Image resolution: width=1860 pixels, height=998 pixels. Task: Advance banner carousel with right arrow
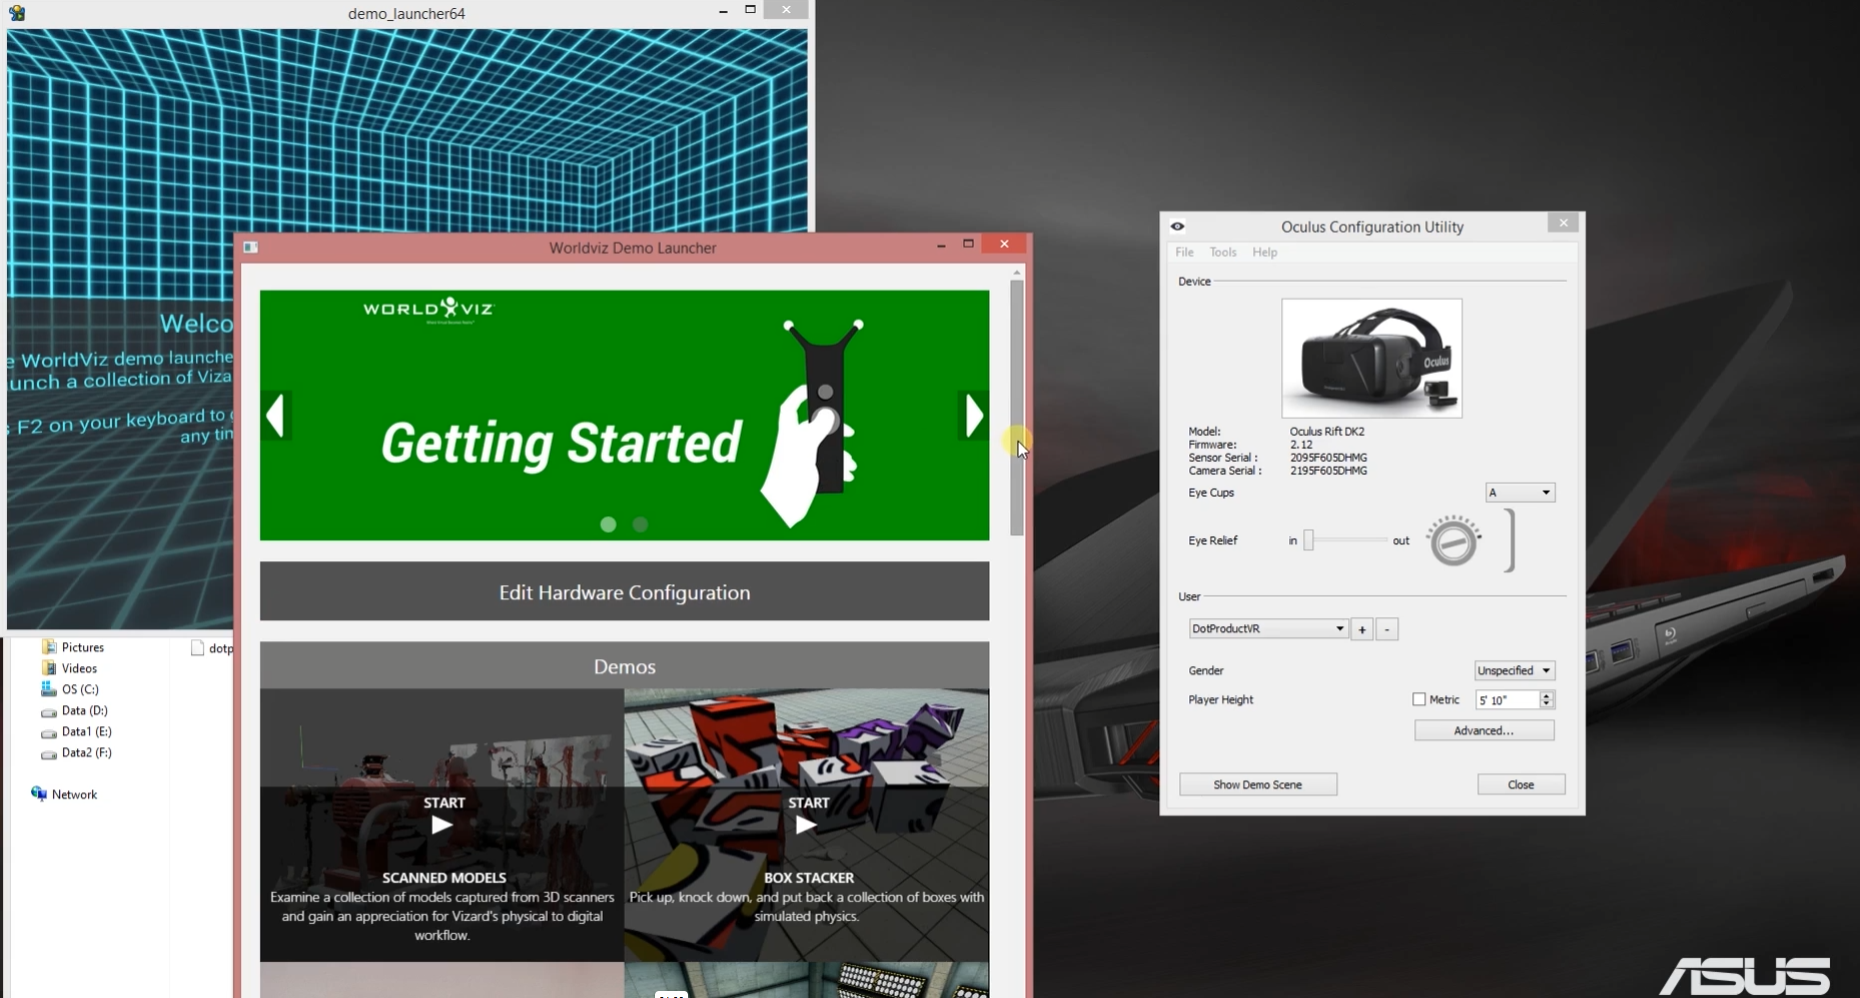pos(973,416)
